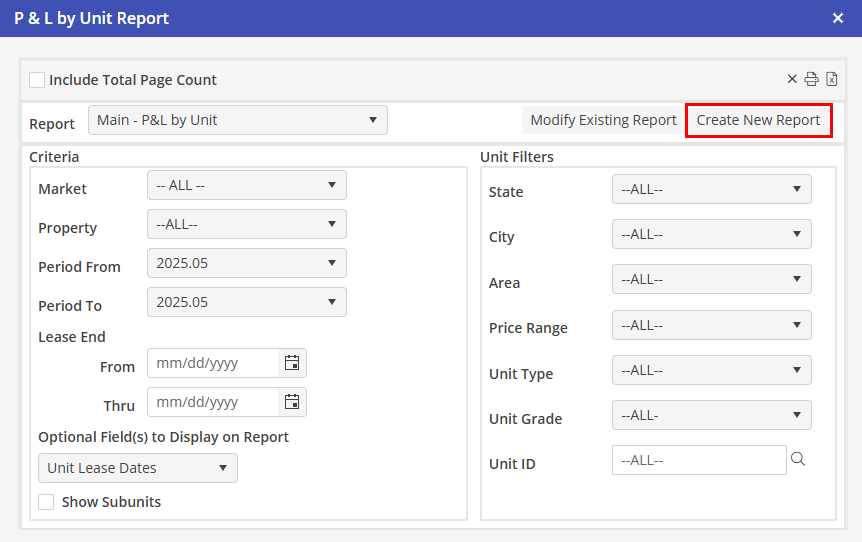
Task: Click the print report icon
Action: click(812, 80)
